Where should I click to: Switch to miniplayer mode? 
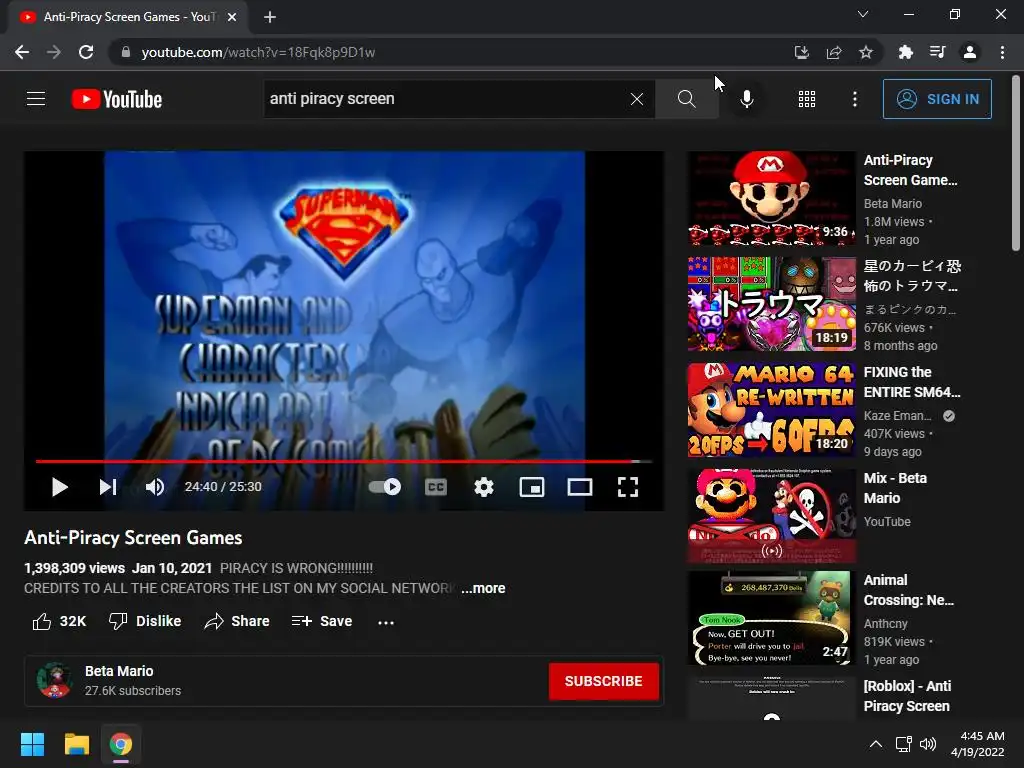532,487
